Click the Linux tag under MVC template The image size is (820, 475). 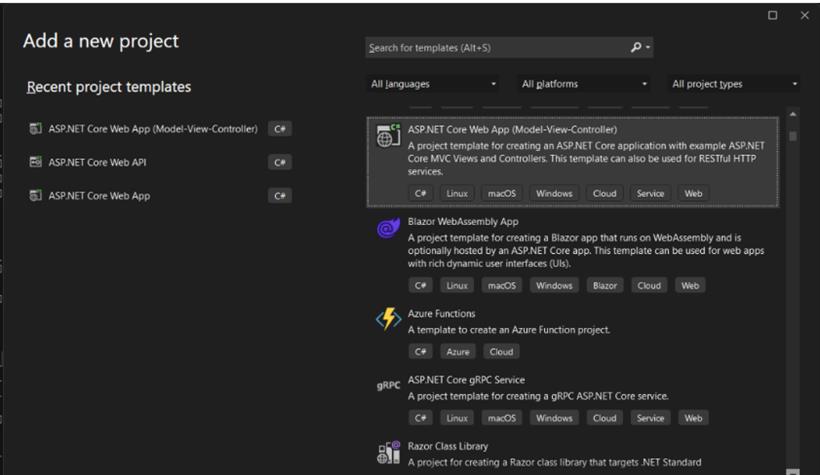coord(457,194)
